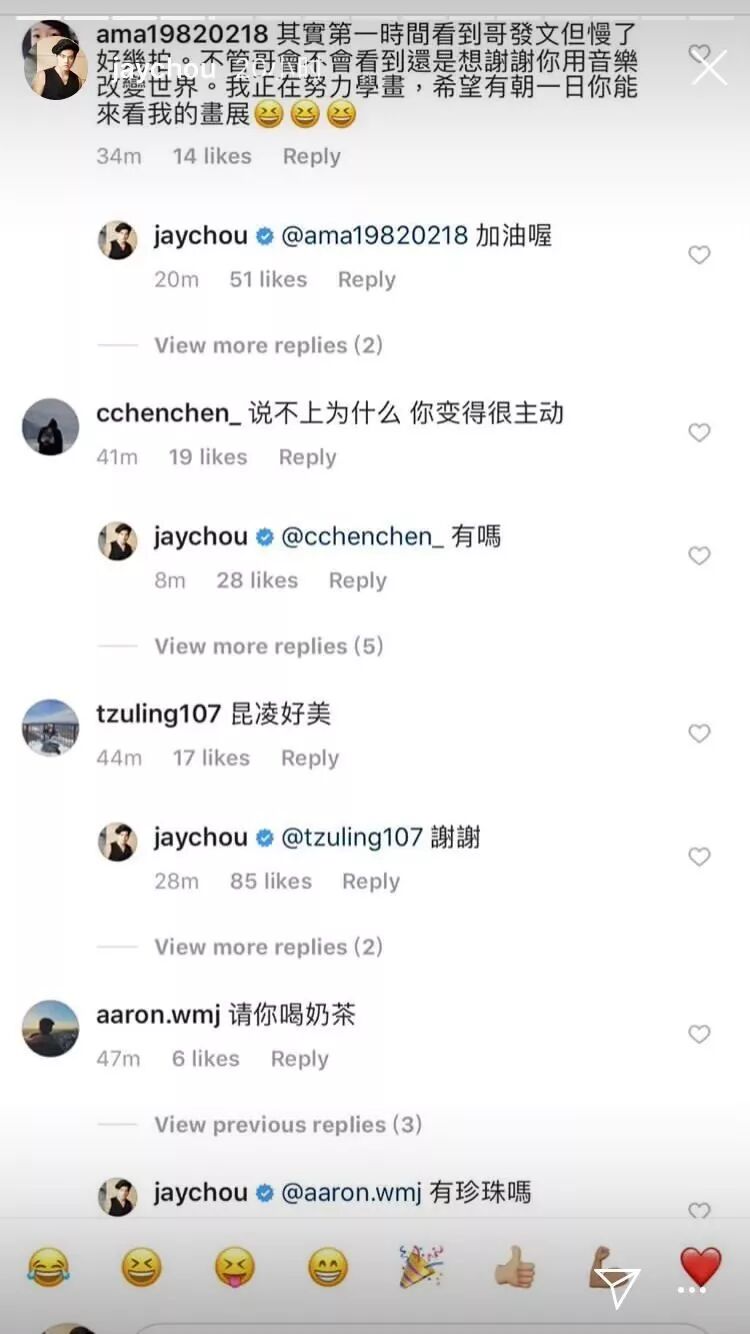Tap the crying-laughing emoji quick reaction

click(49, 1269)
